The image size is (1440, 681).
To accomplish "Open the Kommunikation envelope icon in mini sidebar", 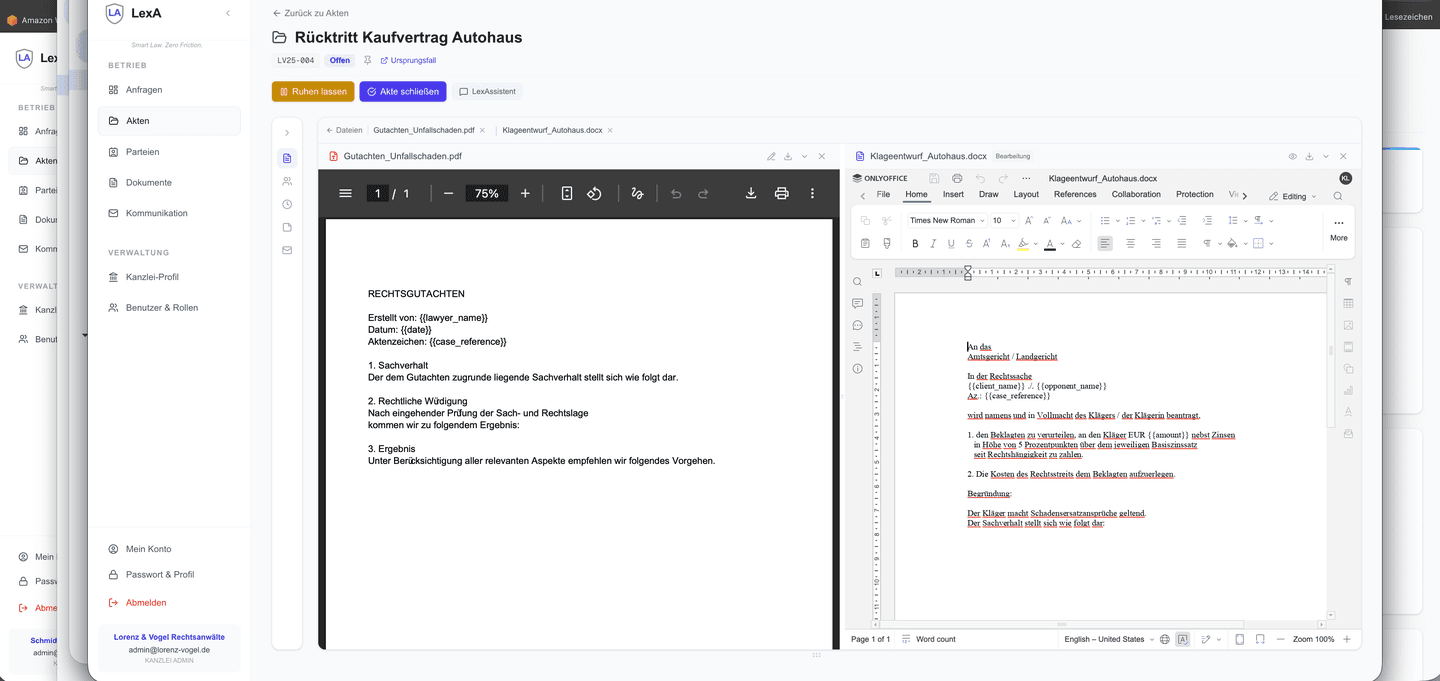I will point(287,250).
